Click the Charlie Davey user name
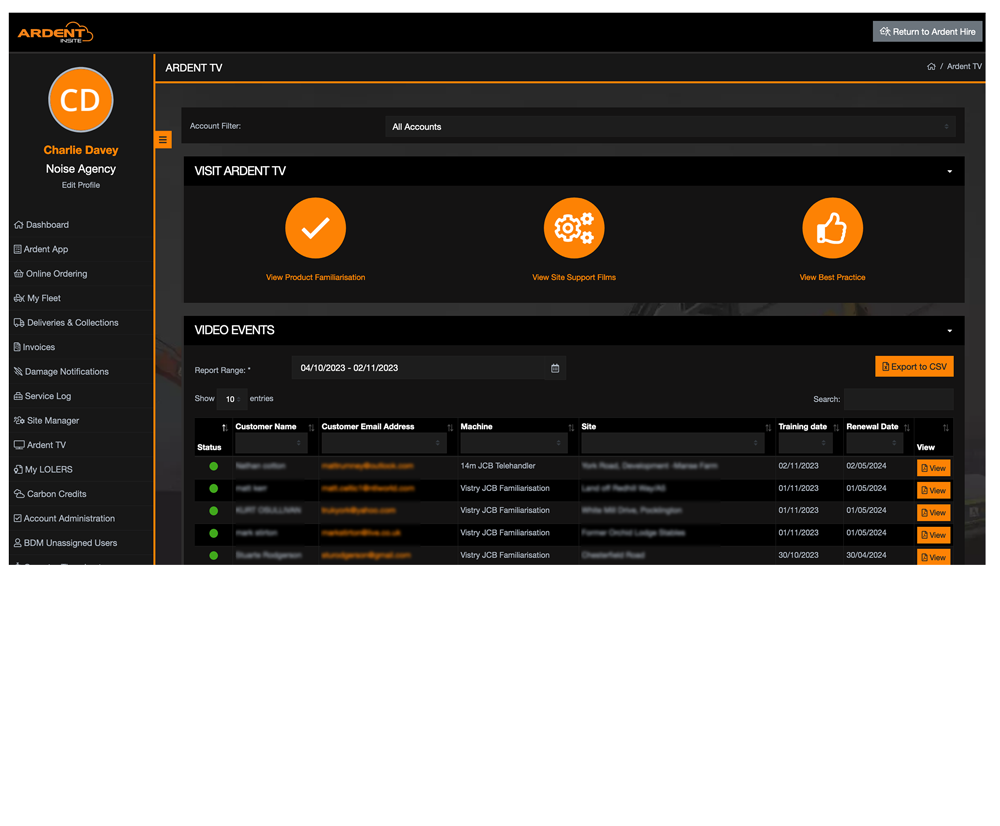The width and height of the screenshot is (1000, 826). [x=81, y=150]
